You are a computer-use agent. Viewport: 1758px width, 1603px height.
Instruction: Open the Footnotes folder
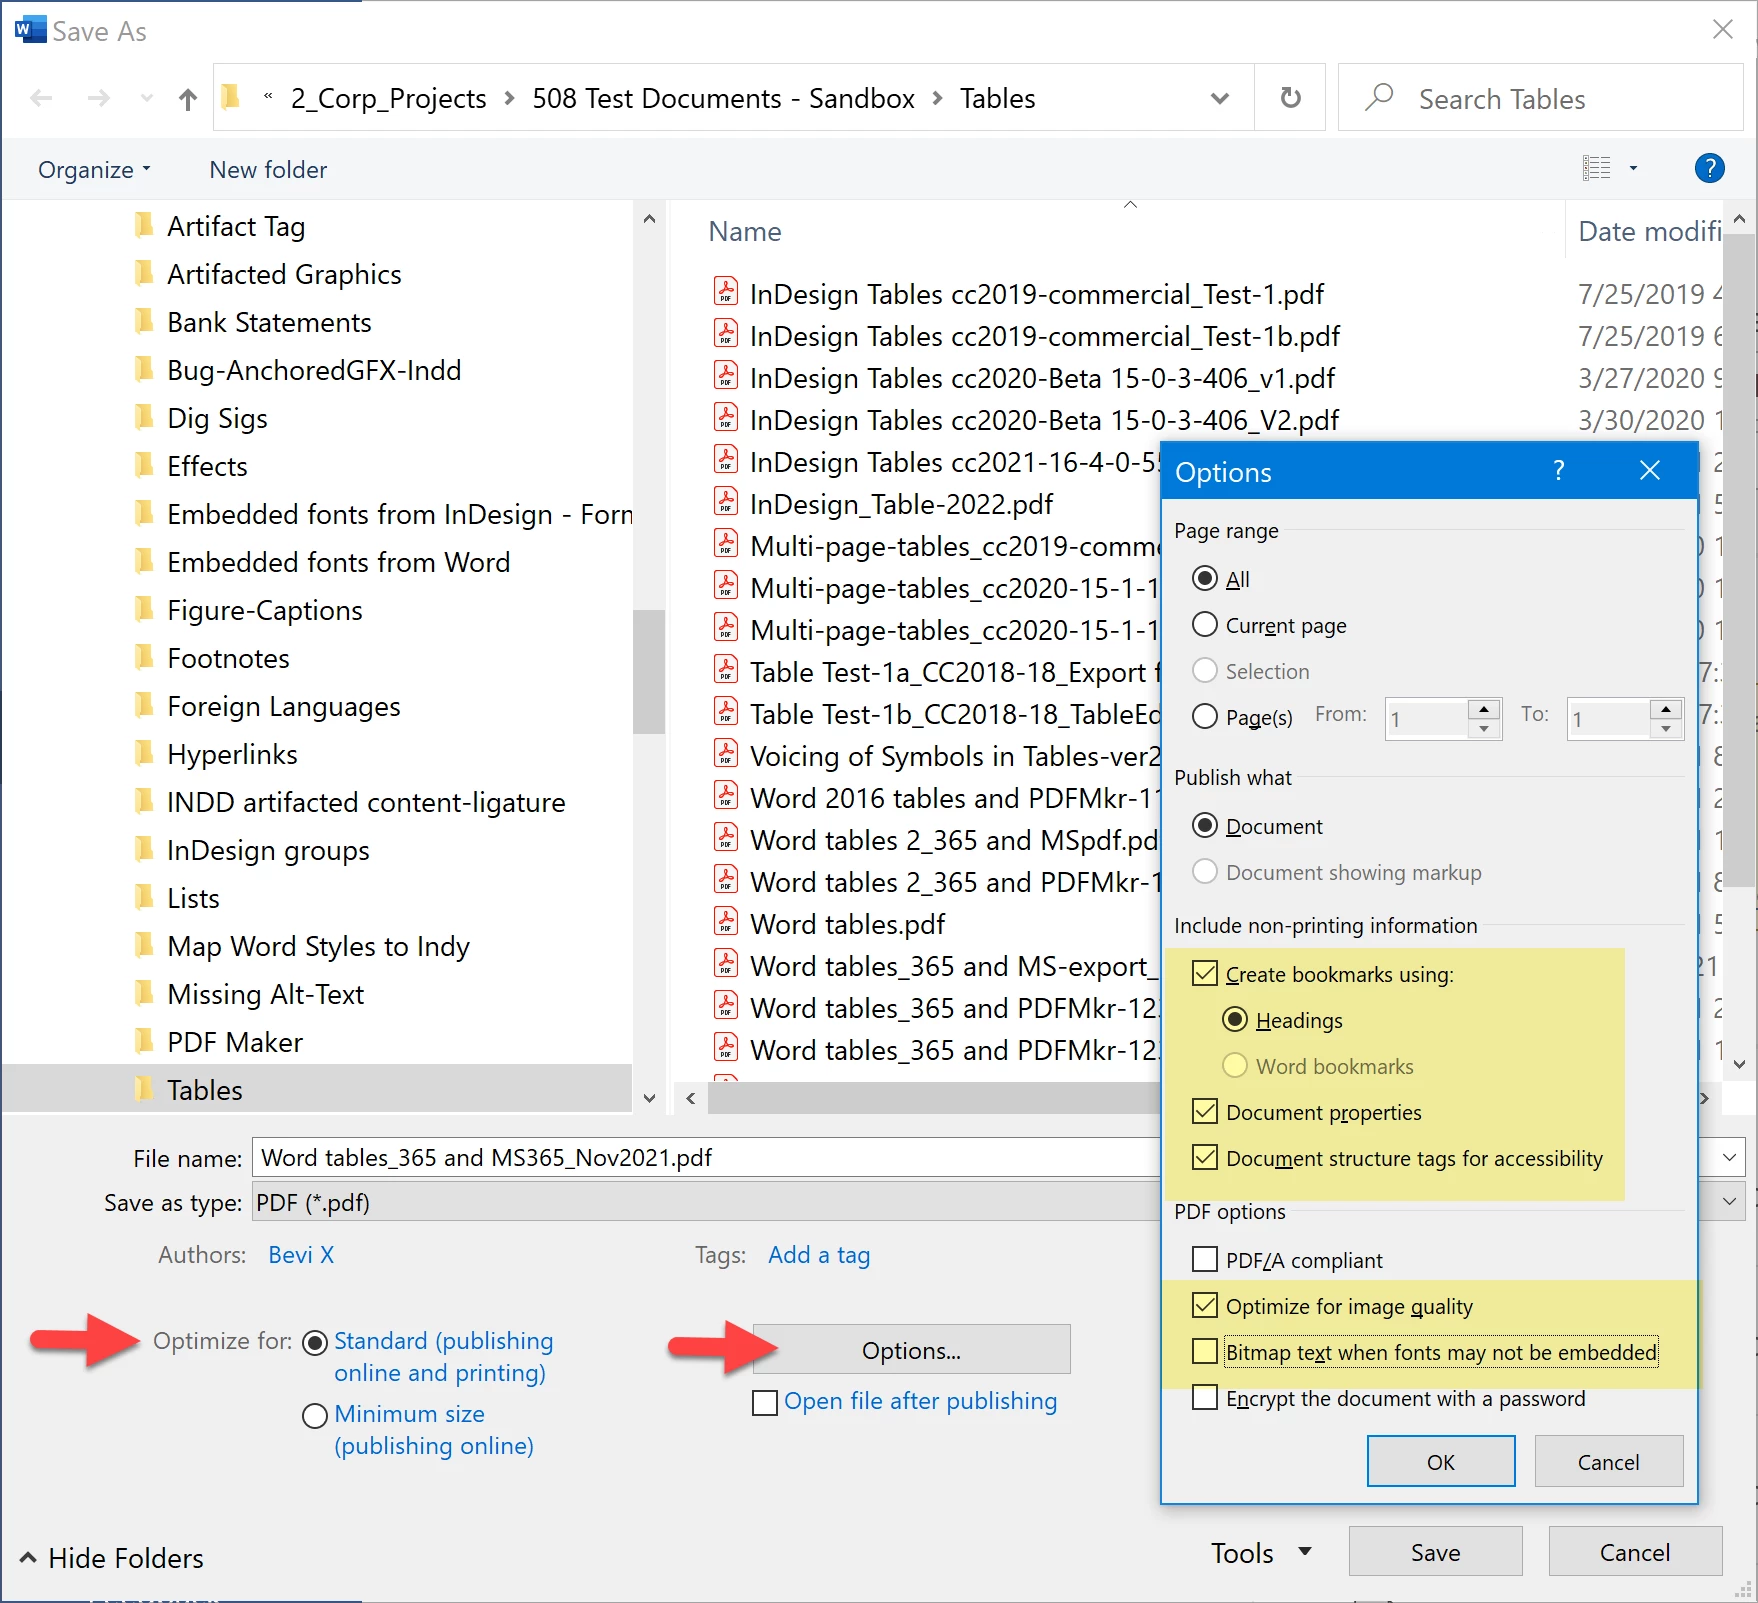click(x=228, y=658)
